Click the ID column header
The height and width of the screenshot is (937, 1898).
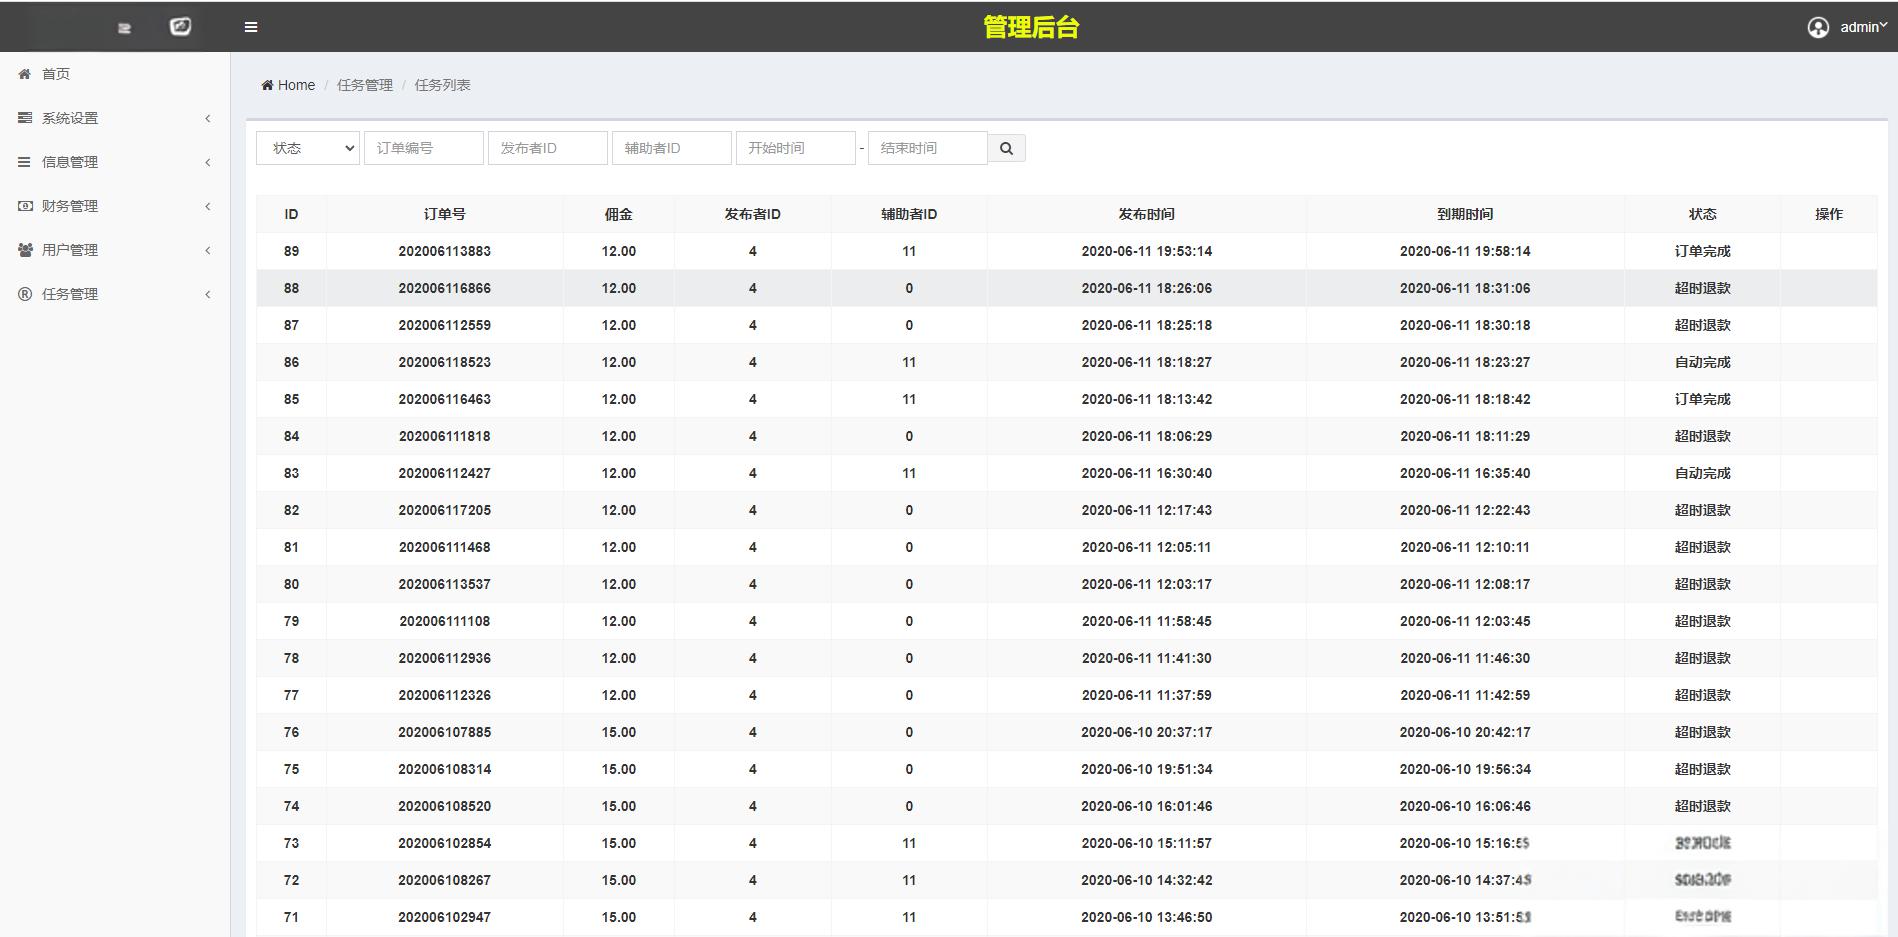(291, 214)
